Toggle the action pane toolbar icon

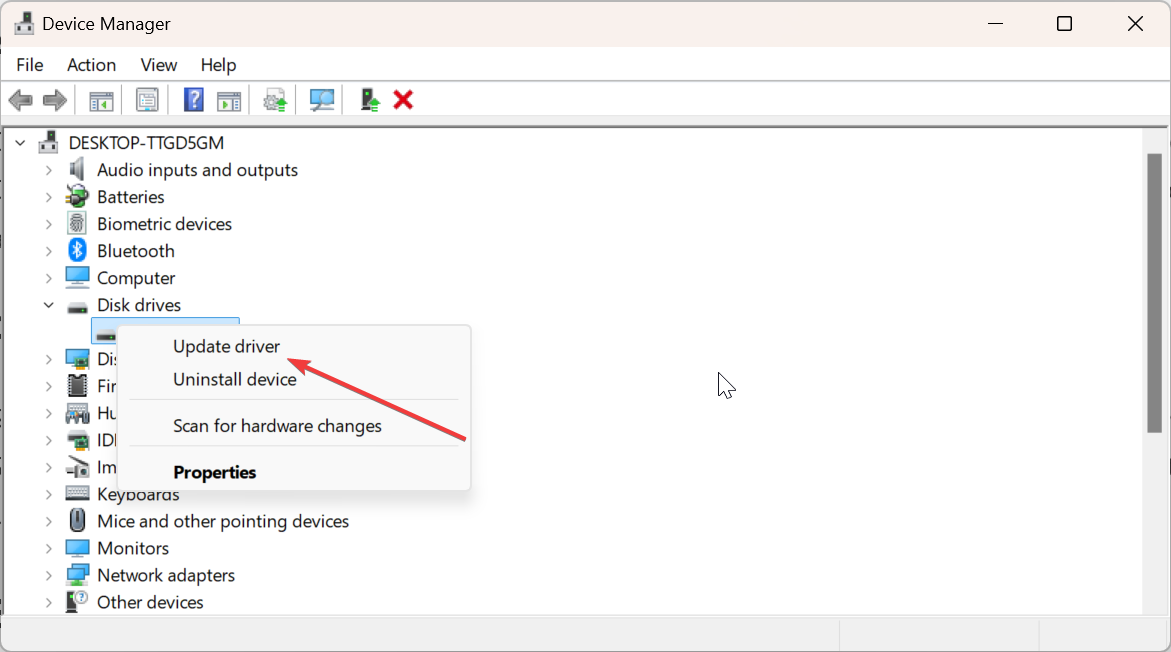[229, 100]
